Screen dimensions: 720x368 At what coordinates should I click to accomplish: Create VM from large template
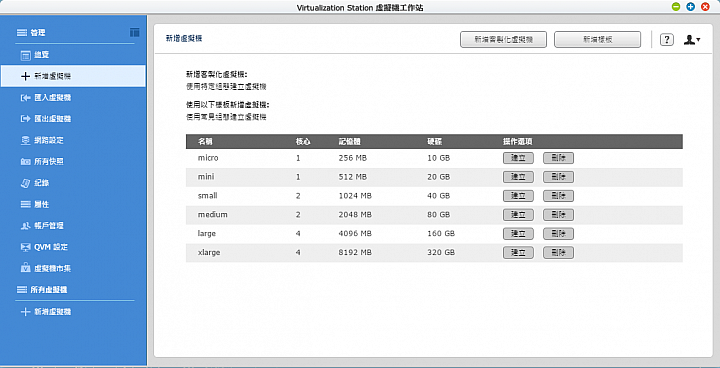pyautogui.click(x=518, y=234)
